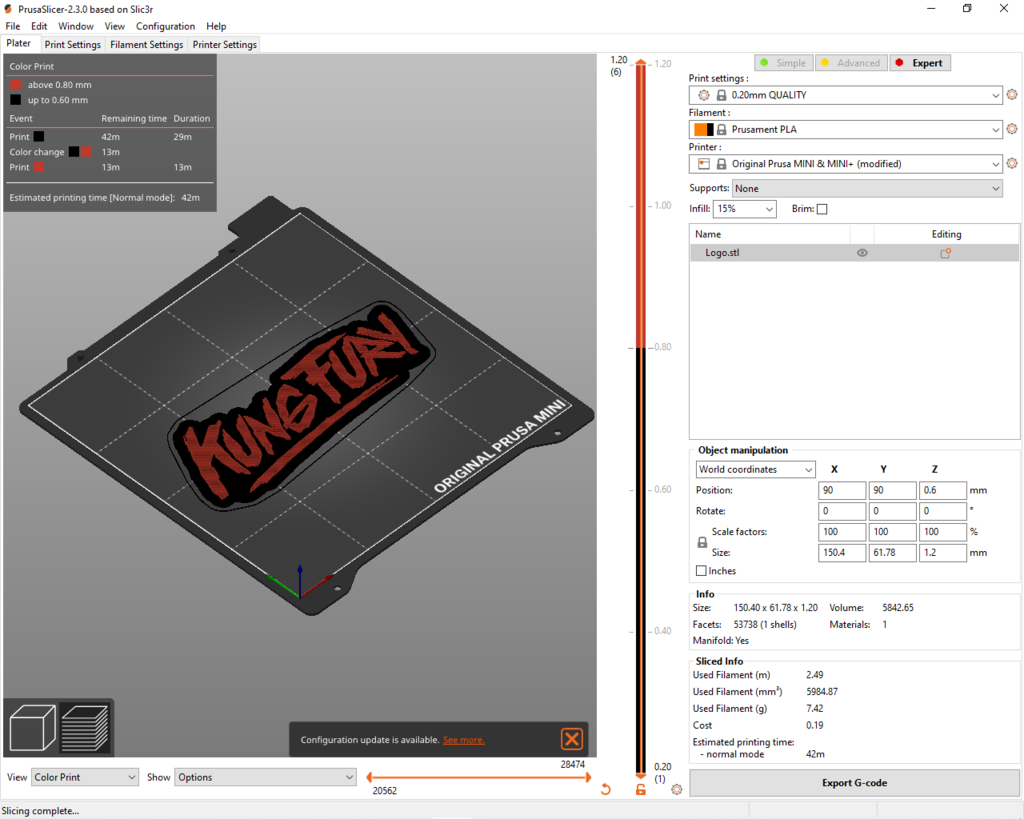Screen dimensions: 1024x819
Task: Switch to 3D editor view cube icon
Action: click(33, 728)
